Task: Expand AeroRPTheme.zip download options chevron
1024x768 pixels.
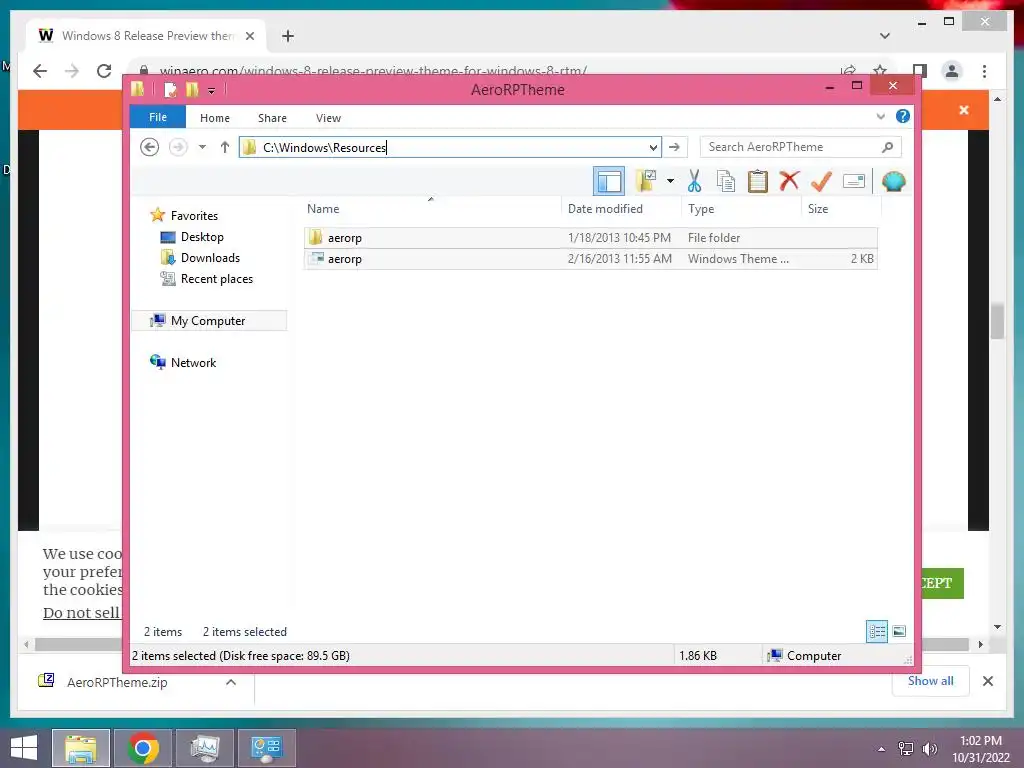Action: pos(231,682)
